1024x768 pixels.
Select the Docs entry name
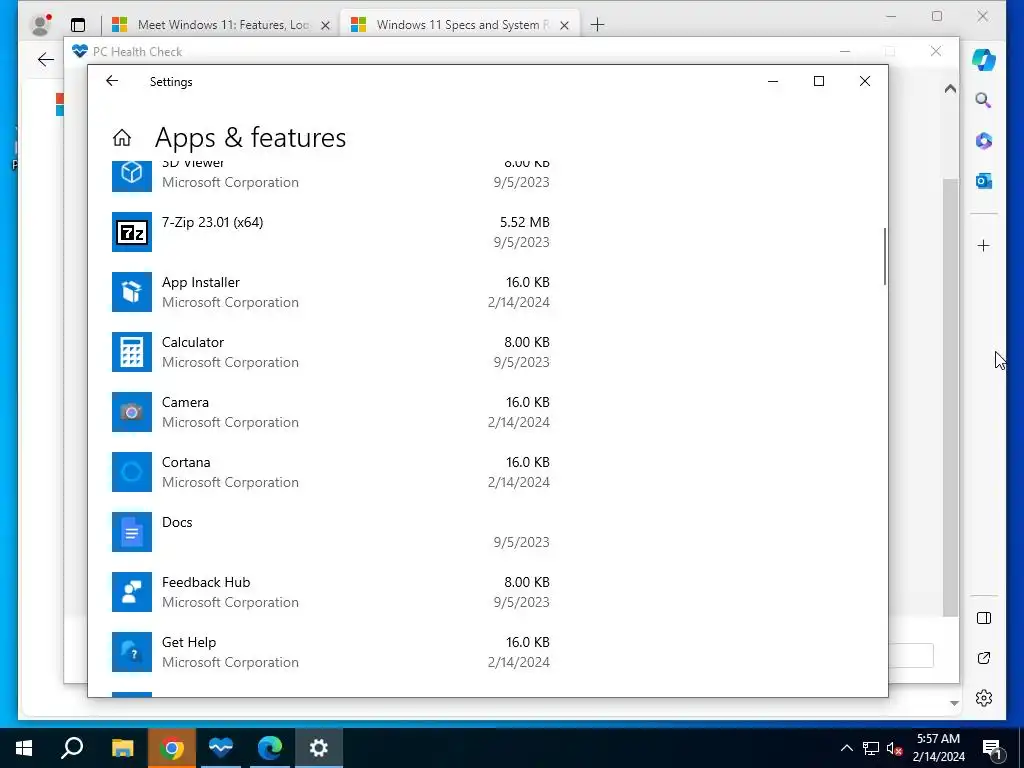[177, 522]
